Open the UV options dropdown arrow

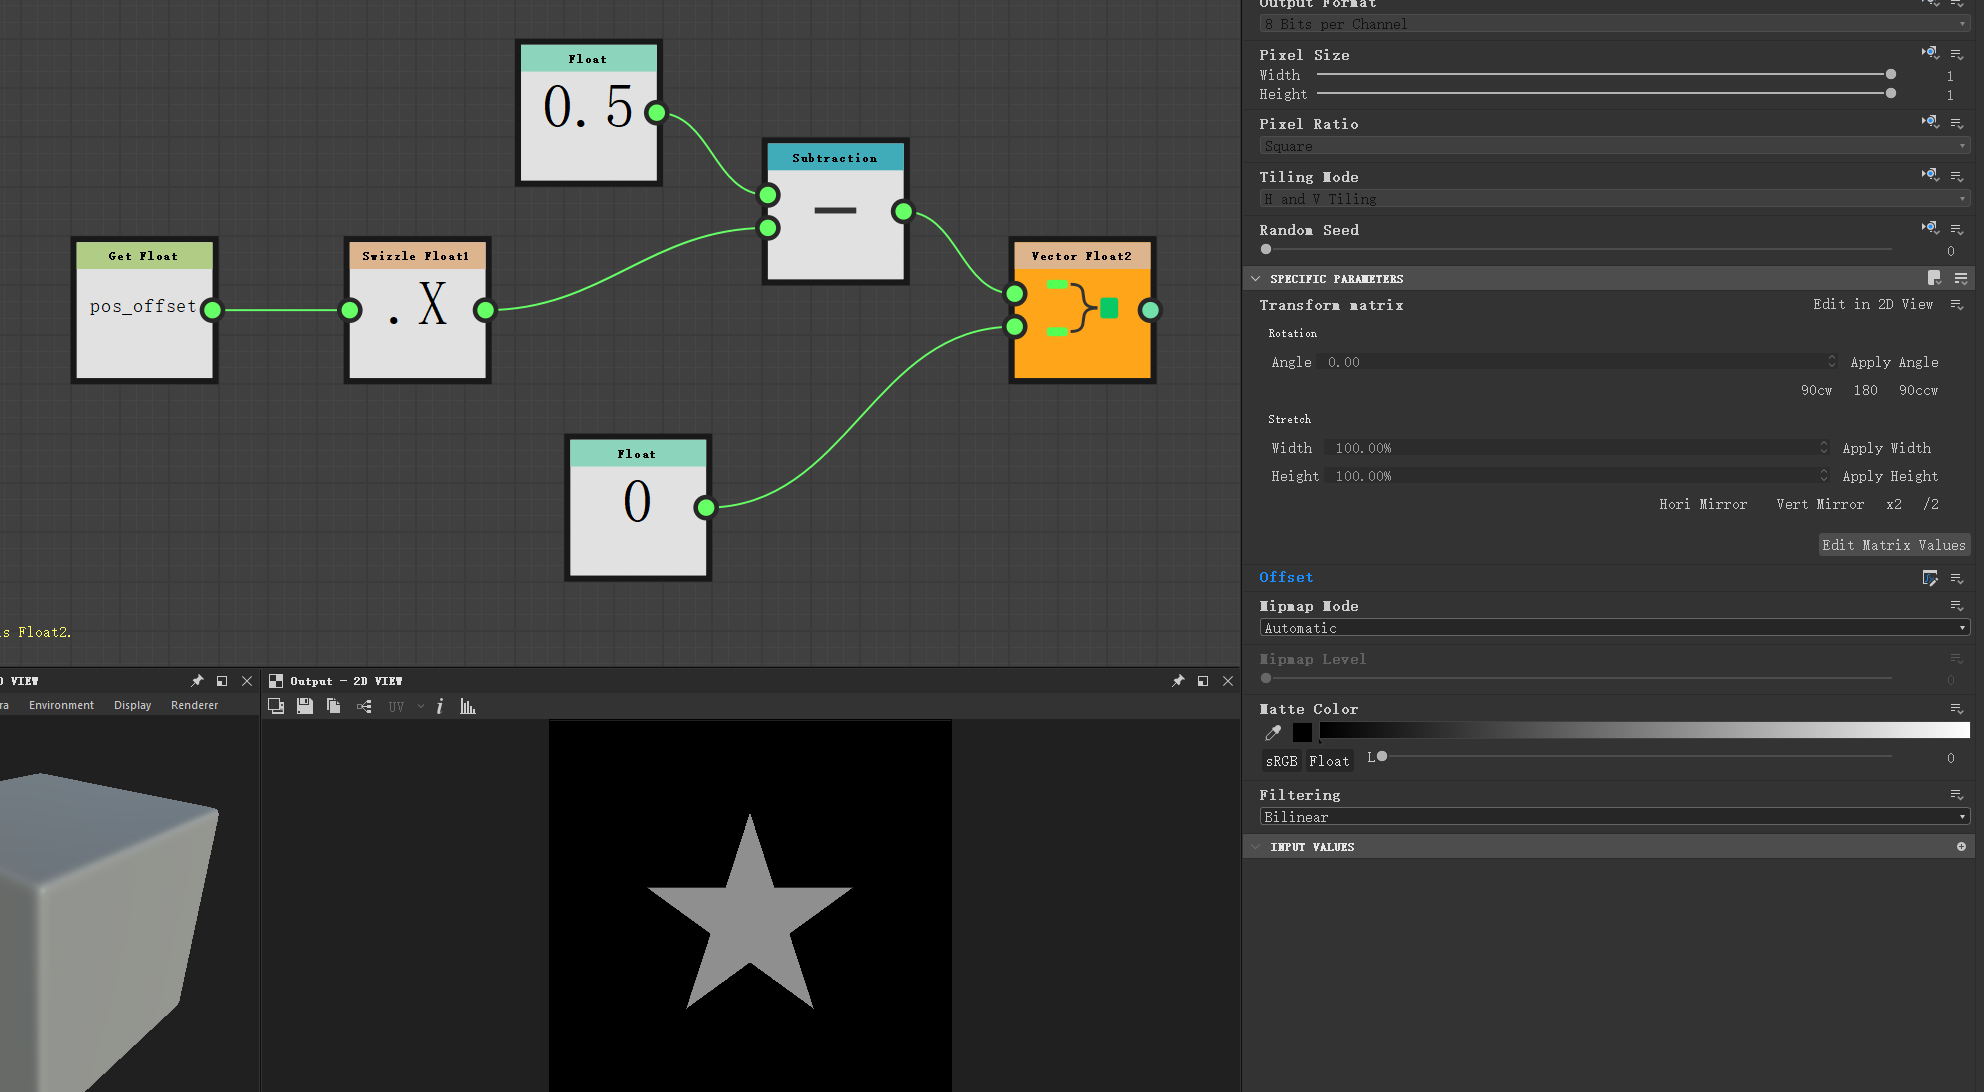(x=421, y=706)
